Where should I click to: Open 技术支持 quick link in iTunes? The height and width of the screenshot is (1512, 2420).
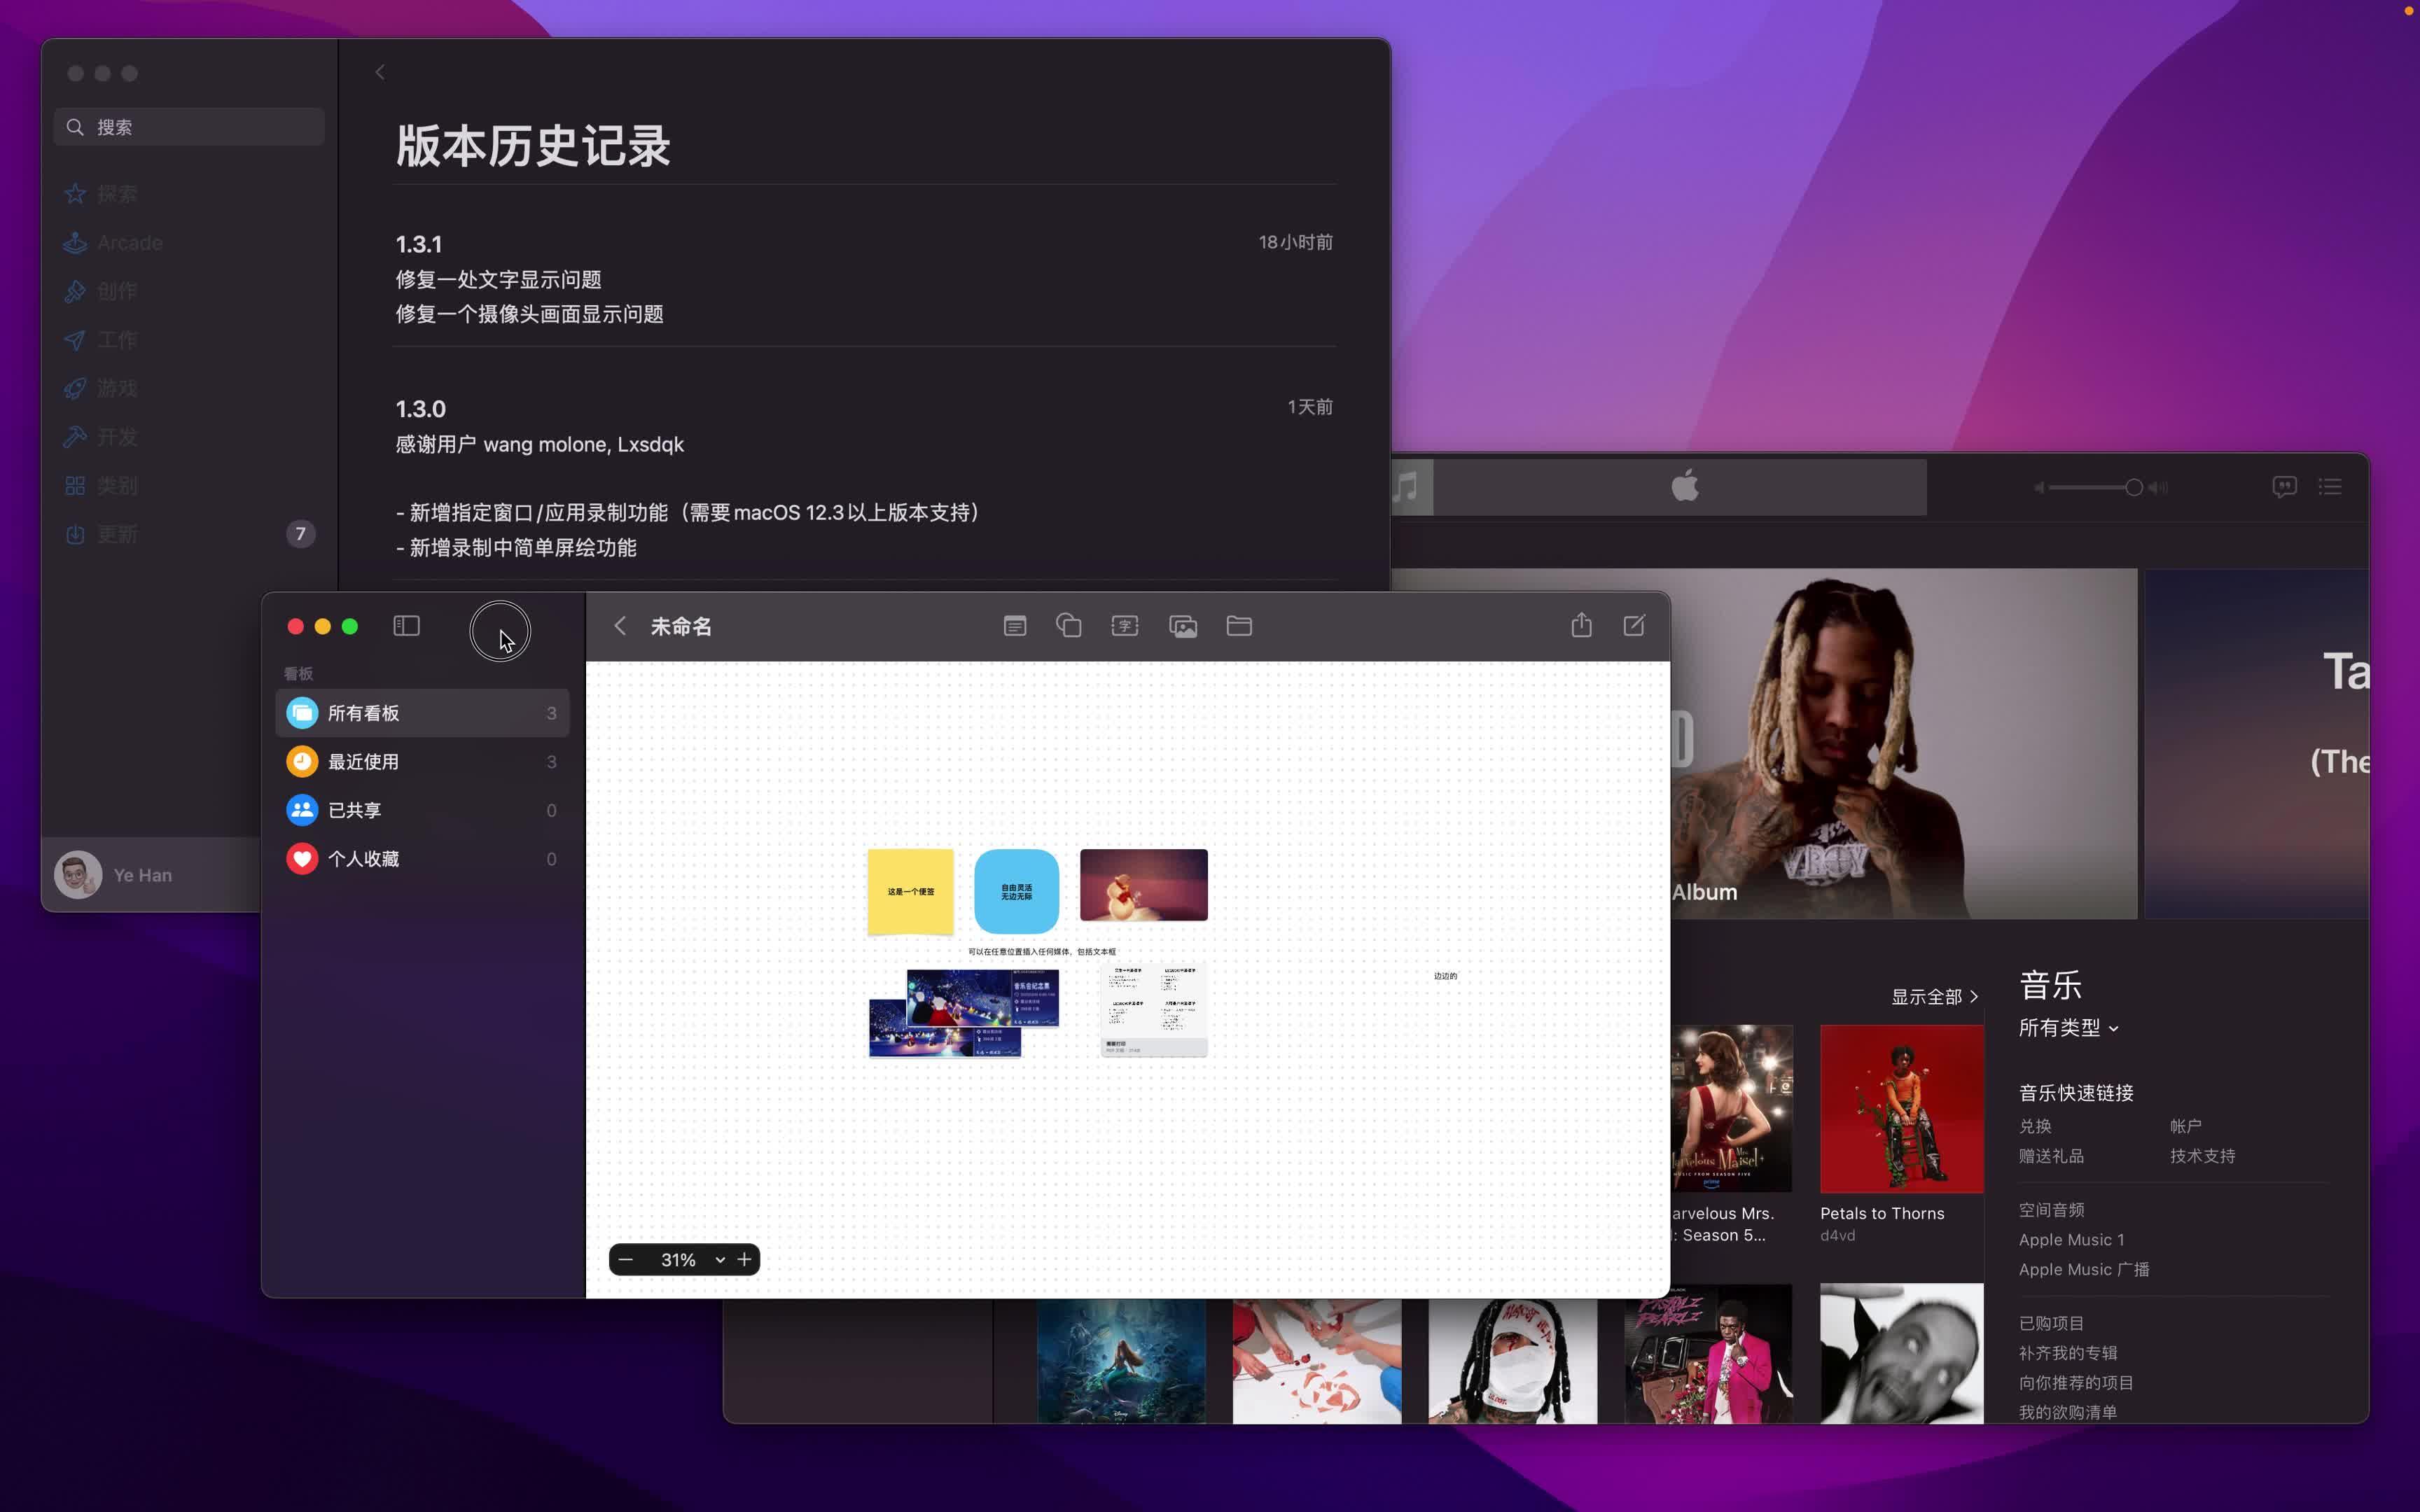(x=2202, y=1156)
